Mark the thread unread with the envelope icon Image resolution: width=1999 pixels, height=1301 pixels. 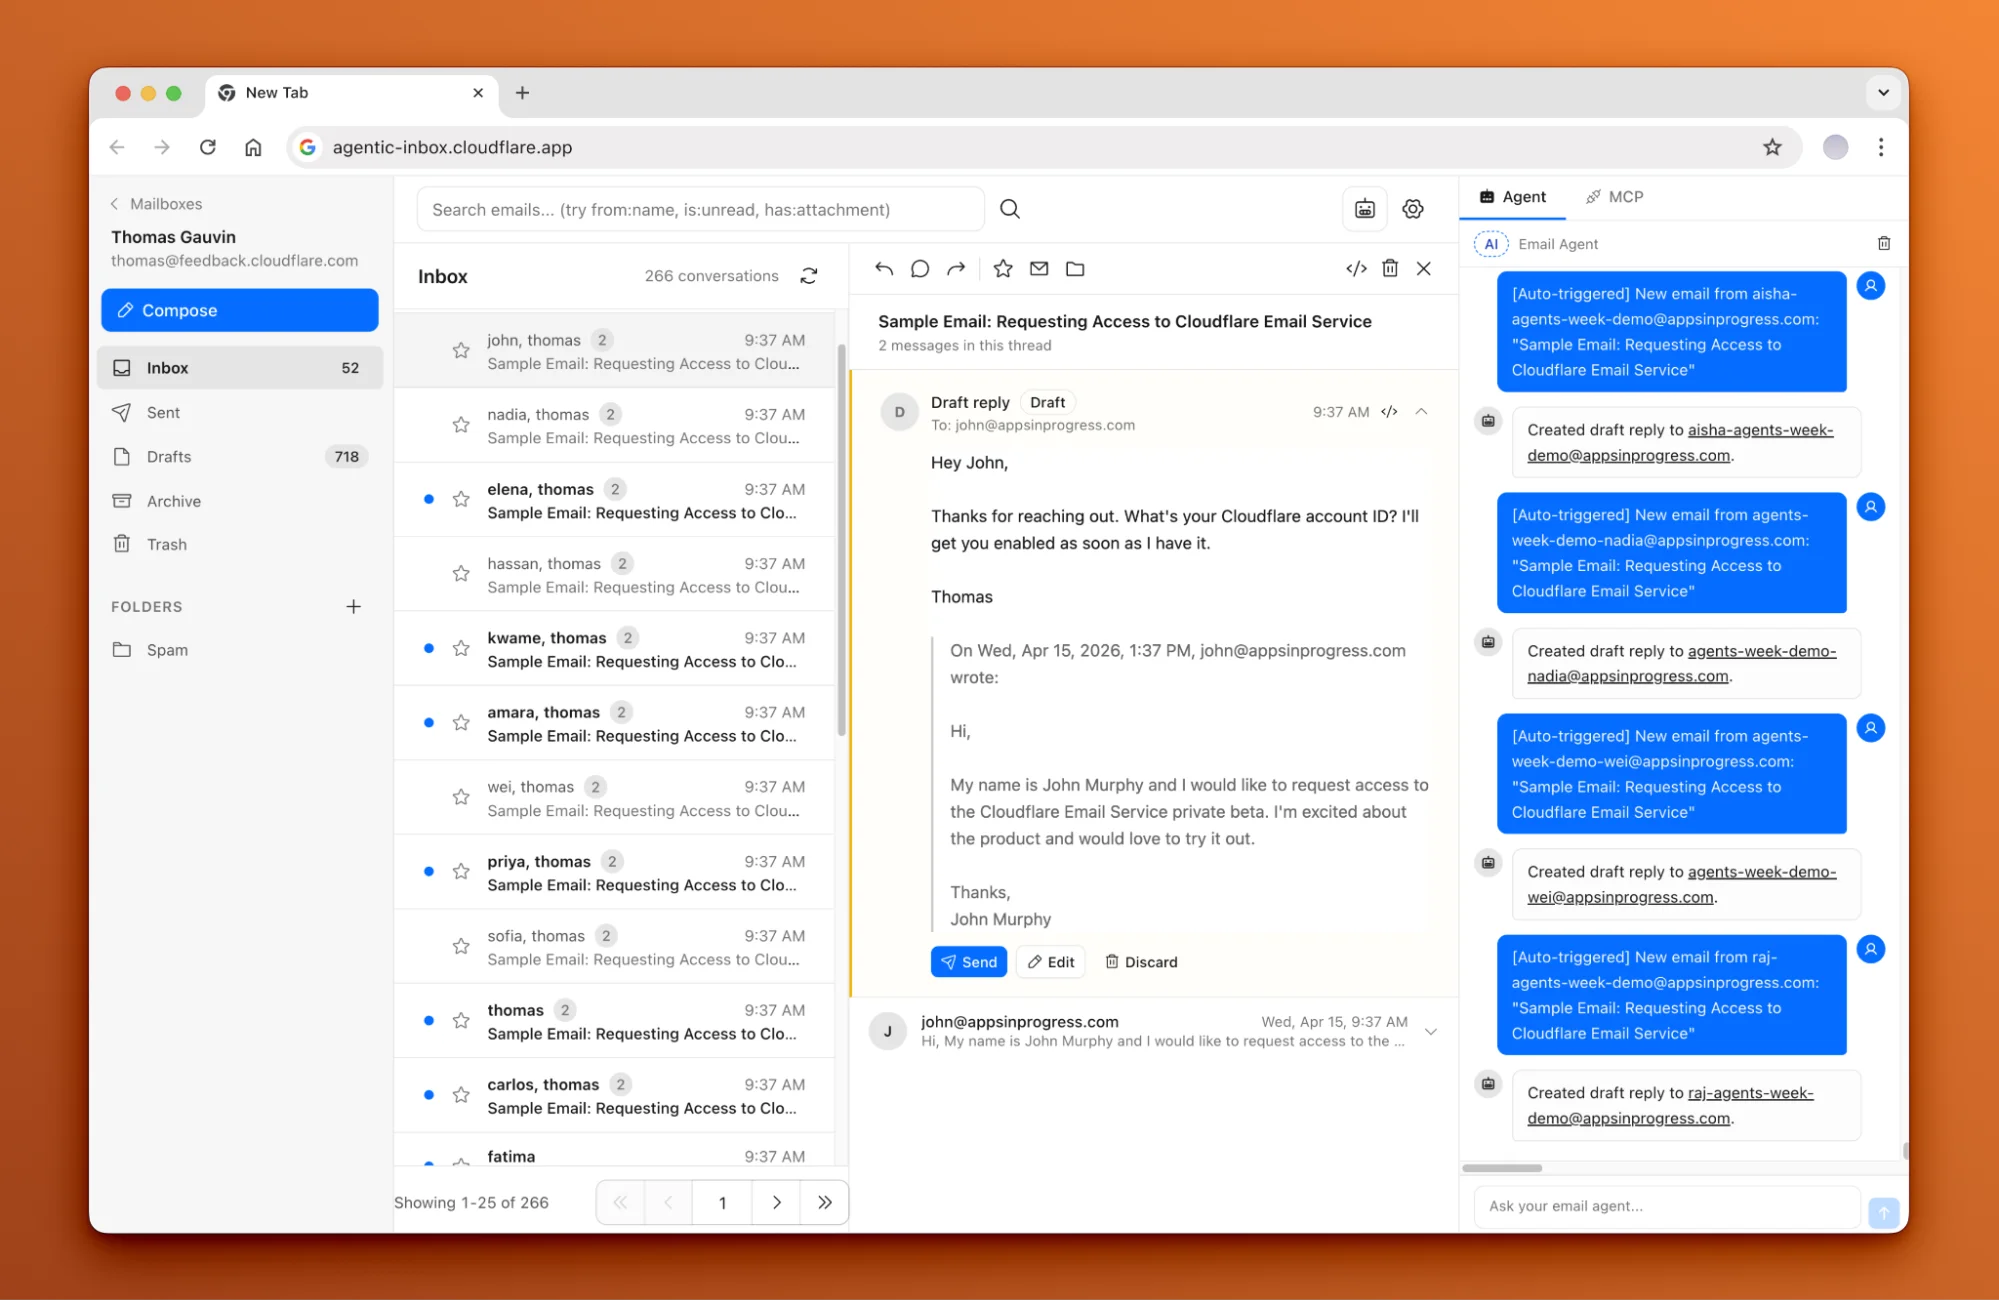[1038, 268]
